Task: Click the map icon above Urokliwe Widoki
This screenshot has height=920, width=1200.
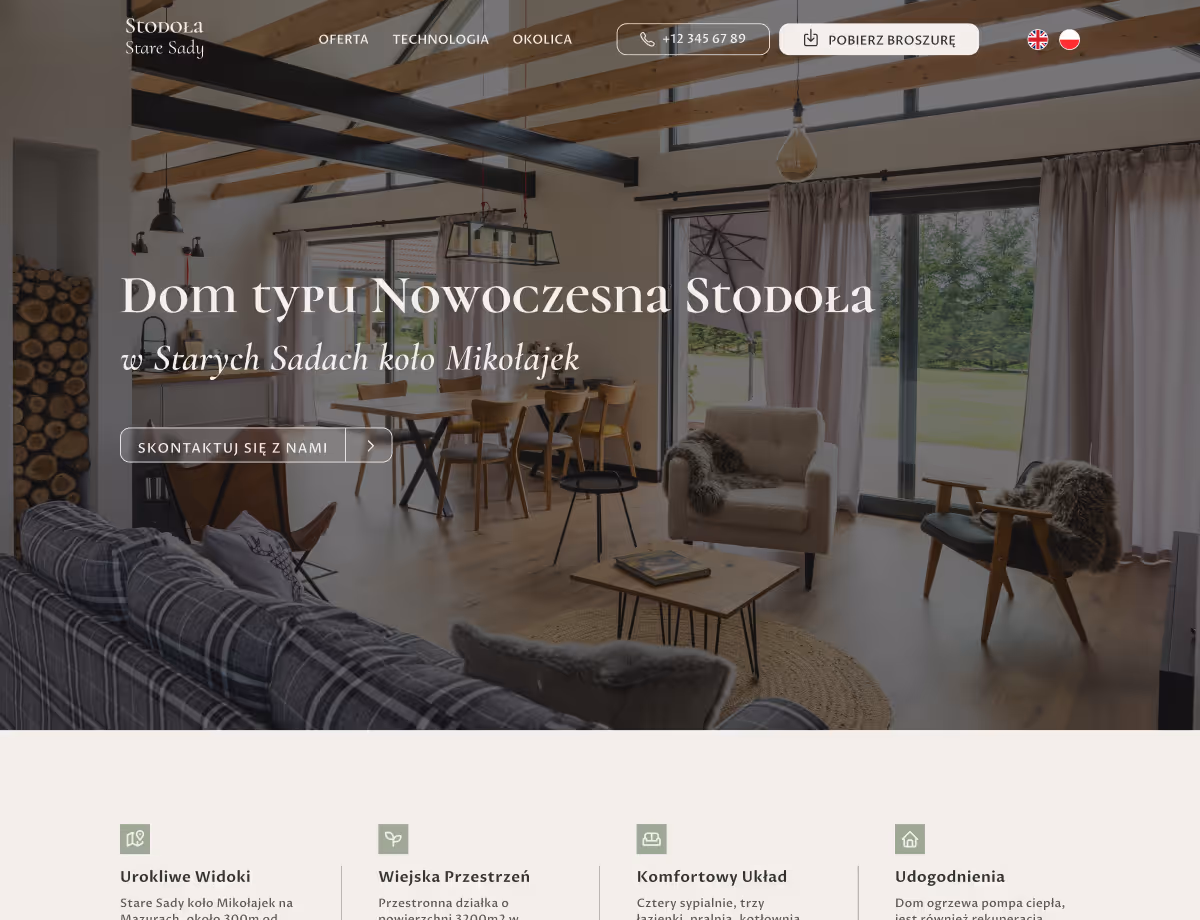Action: (135, 839)
